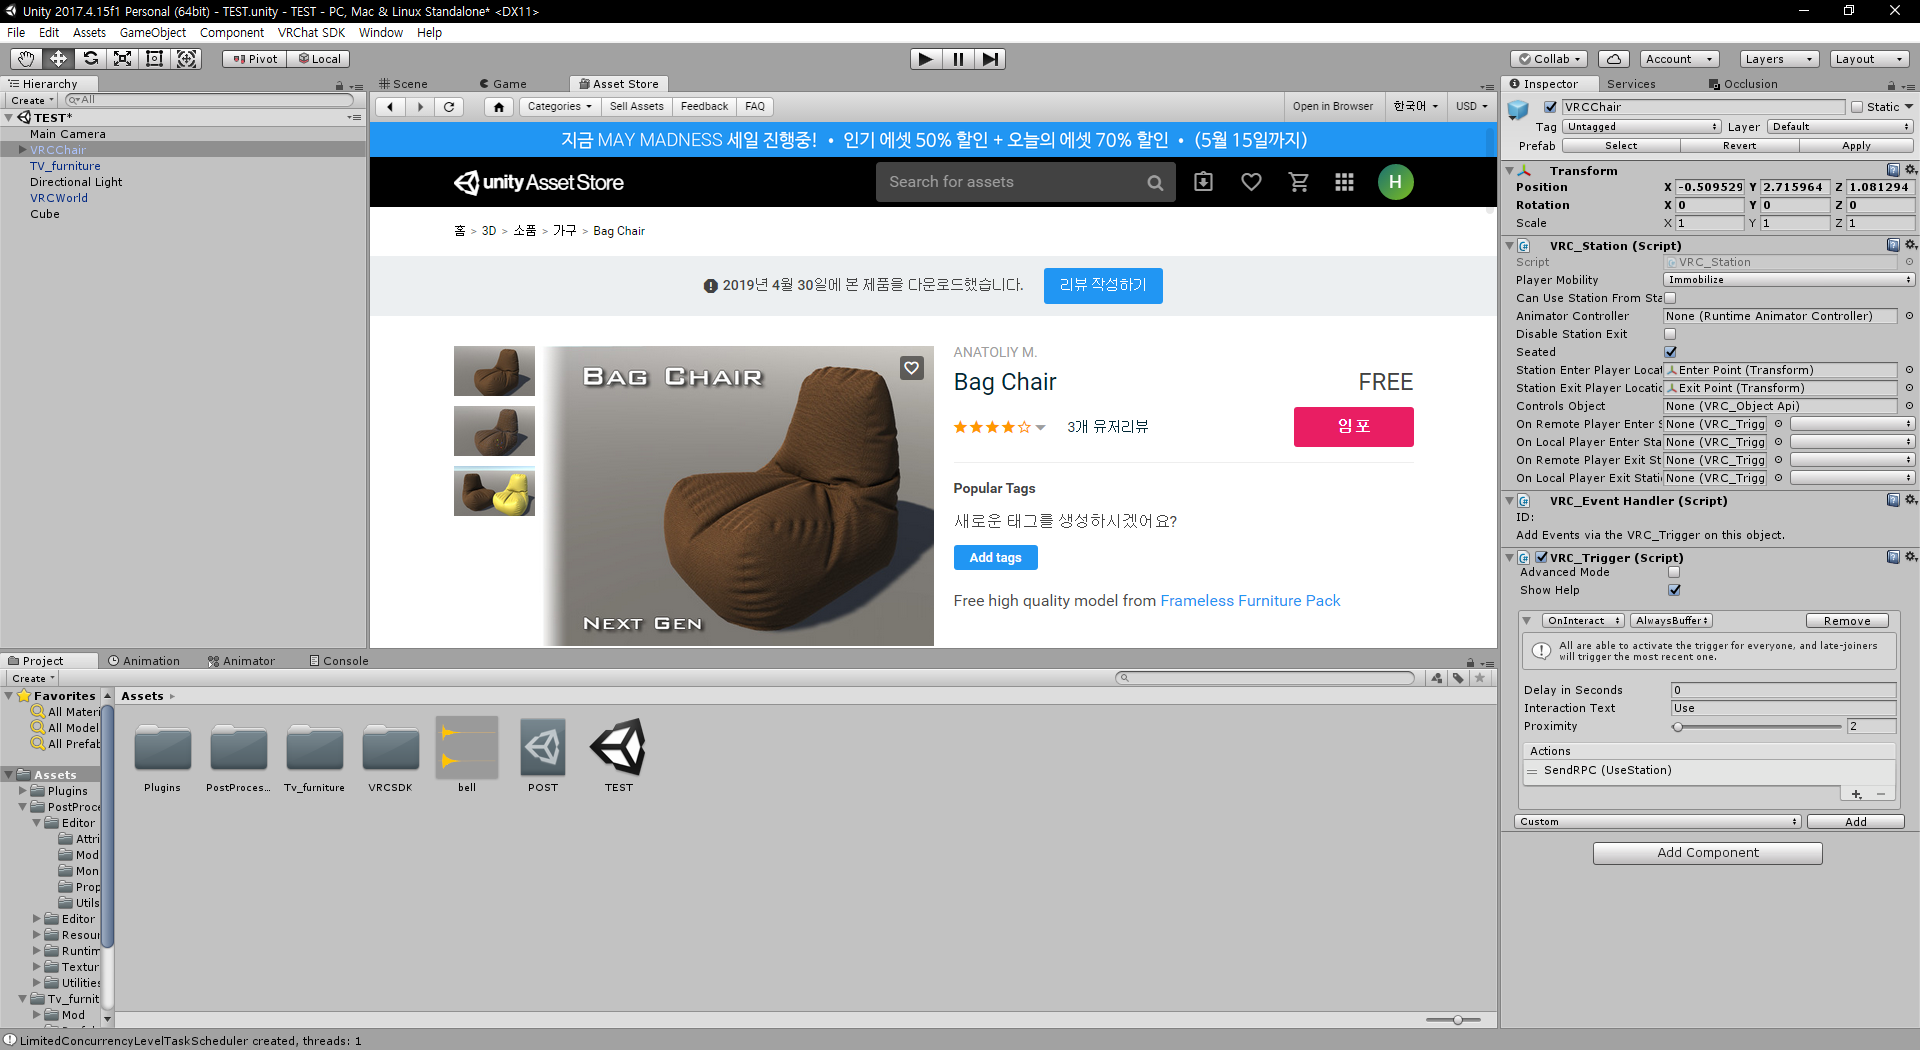This screenshot has height=1050, width=1920.
Task: Toggle Show Help checkbox
Action: click(1674, 590)
